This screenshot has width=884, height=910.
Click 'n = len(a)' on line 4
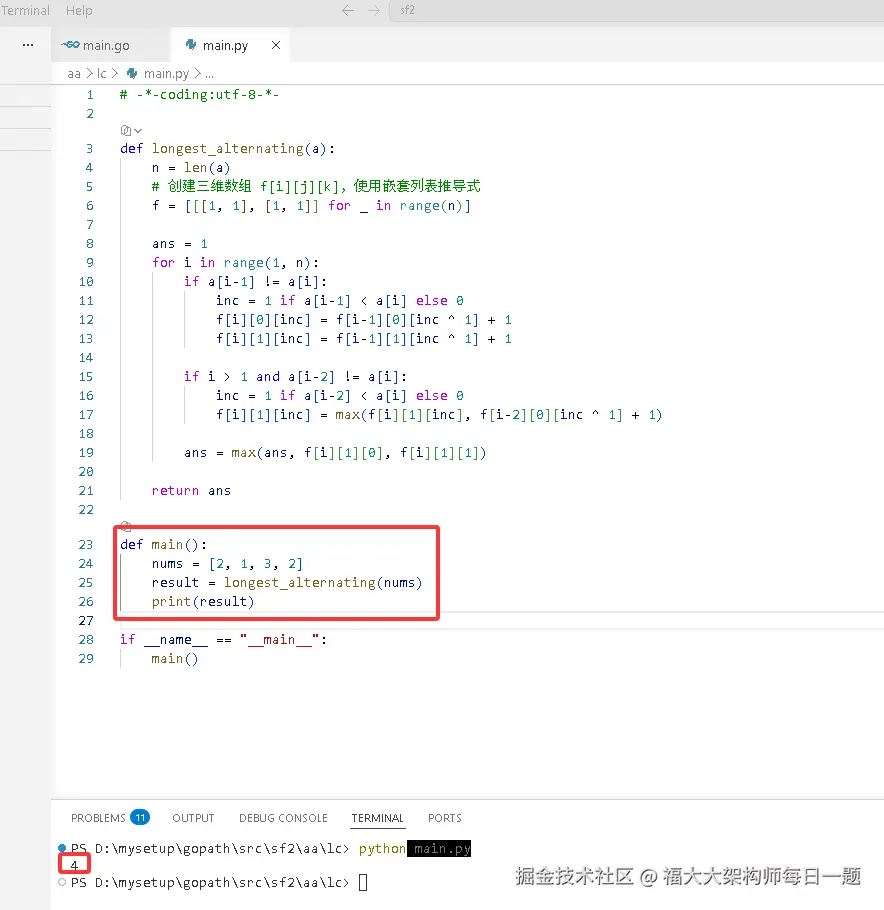coord(191,168)
